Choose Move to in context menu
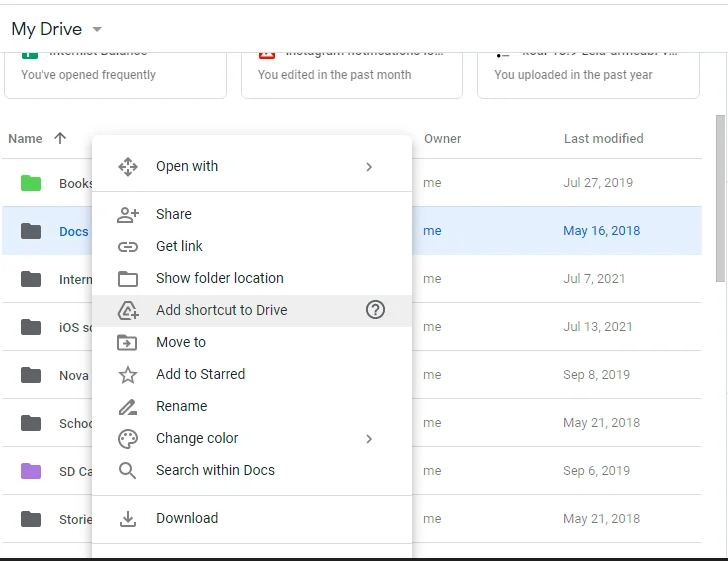728x561 pixels. pos(252,342)
